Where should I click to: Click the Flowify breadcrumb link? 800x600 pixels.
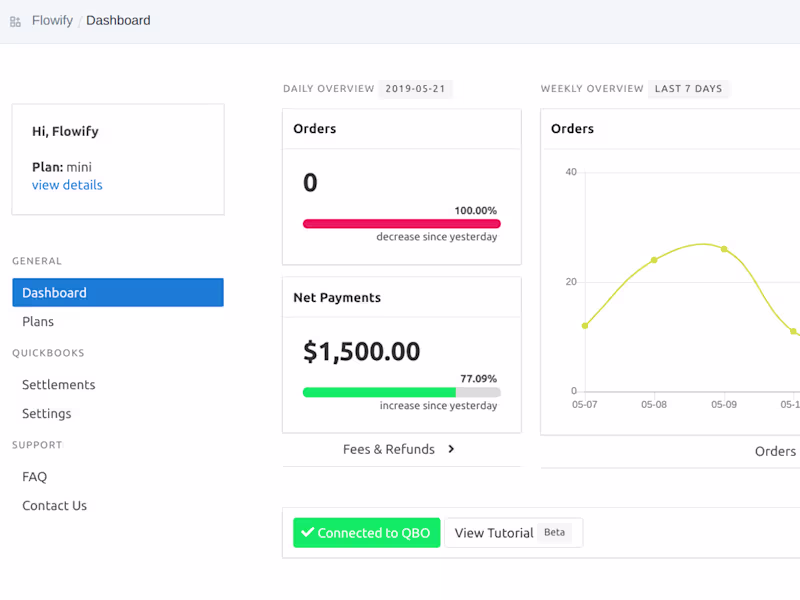point(52,21)
